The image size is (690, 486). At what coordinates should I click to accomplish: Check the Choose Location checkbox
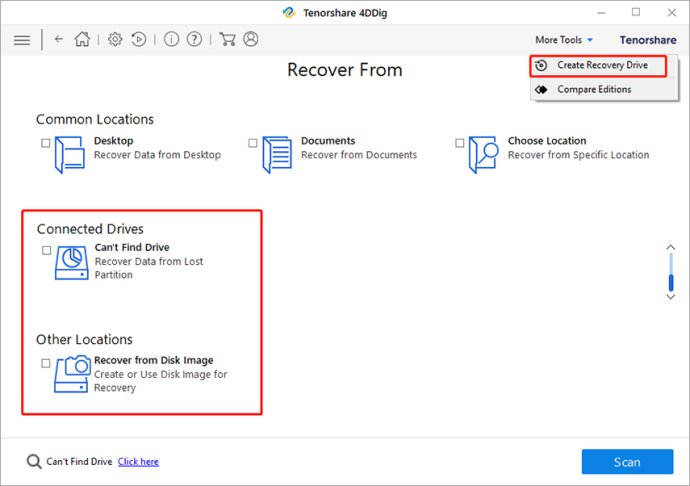click(x=459, y=143)
